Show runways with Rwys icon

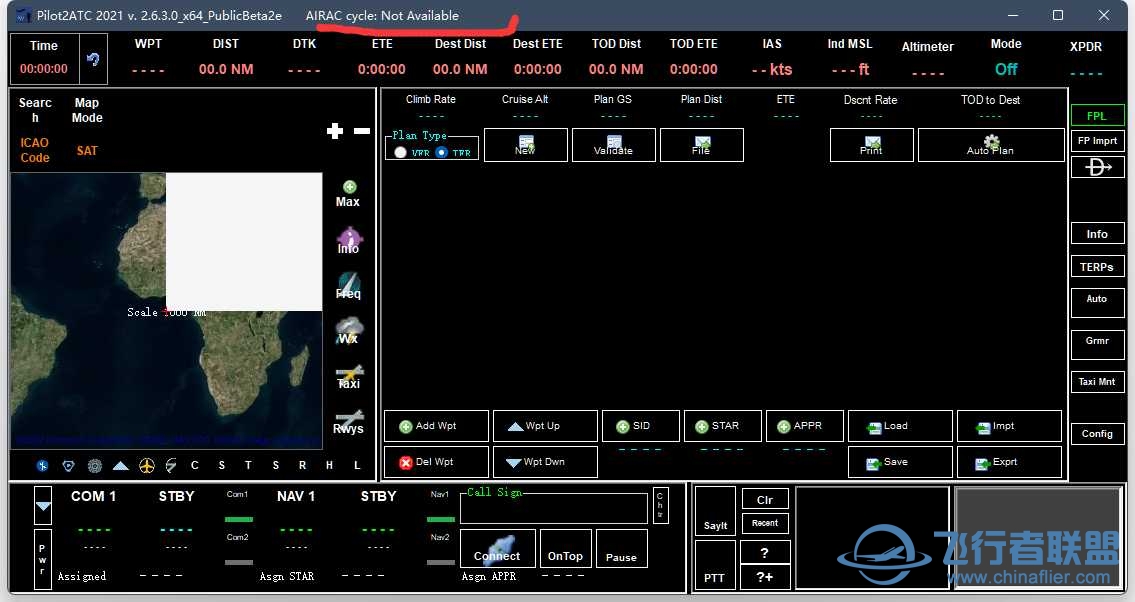pyautogui.click(x=348, y=421)
